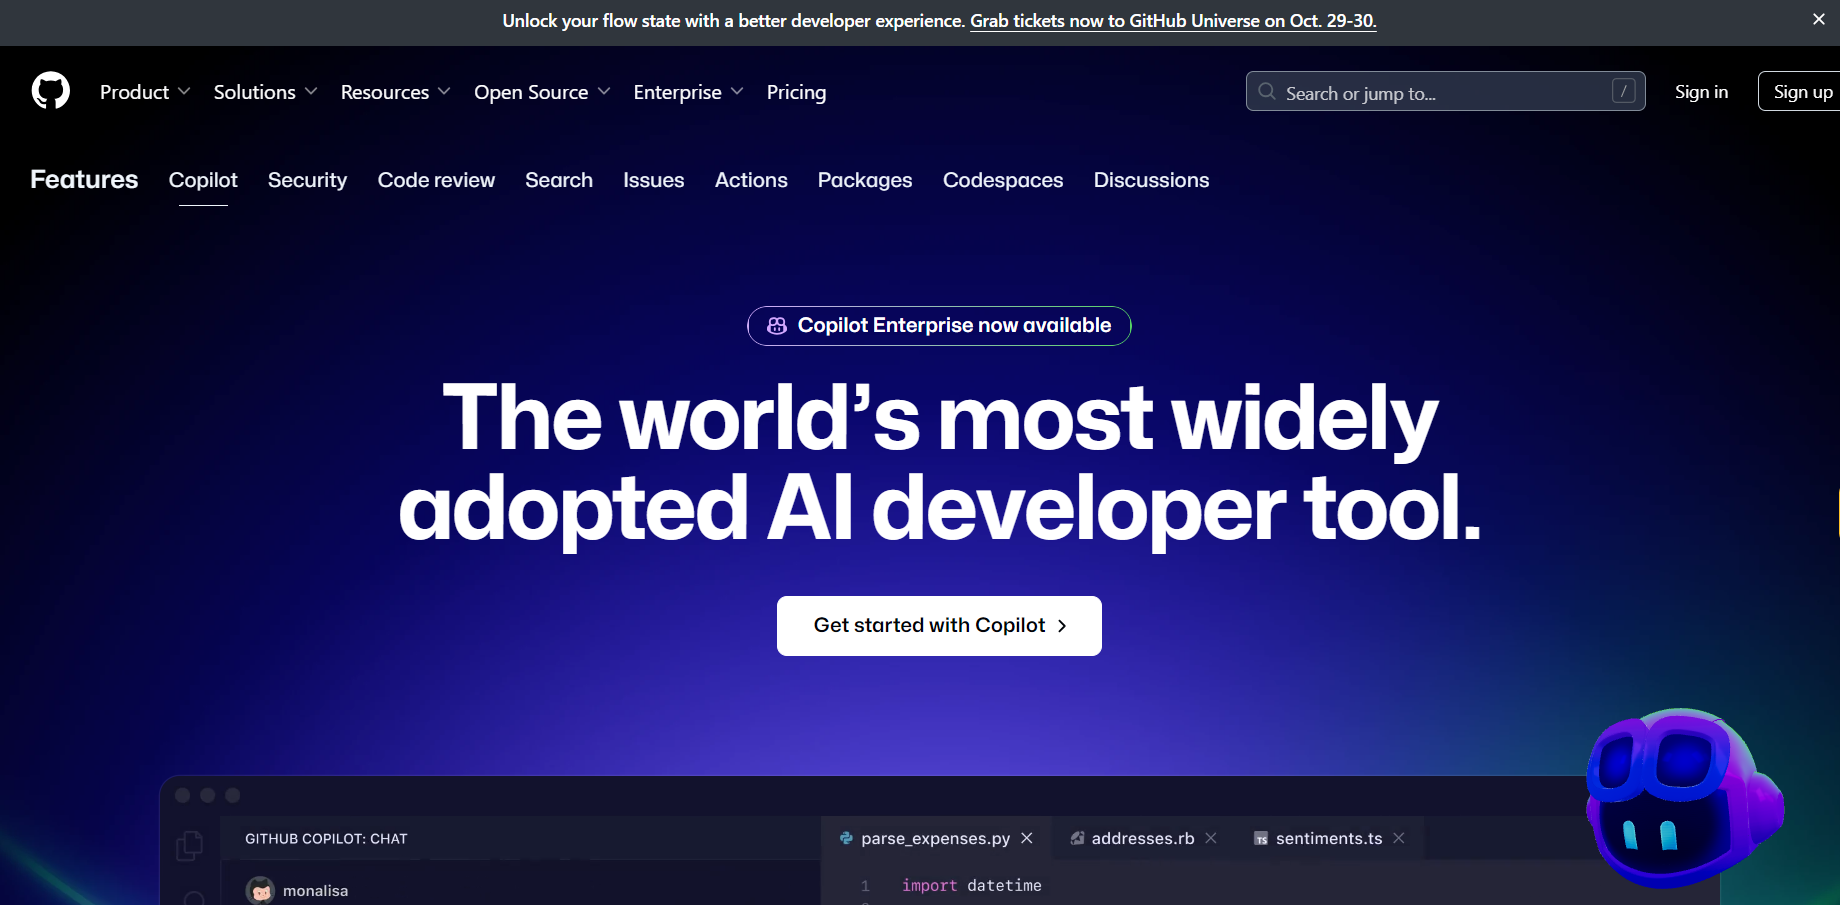
Task: Click the GitHub Octocat logo
Action: pos(51,91)
